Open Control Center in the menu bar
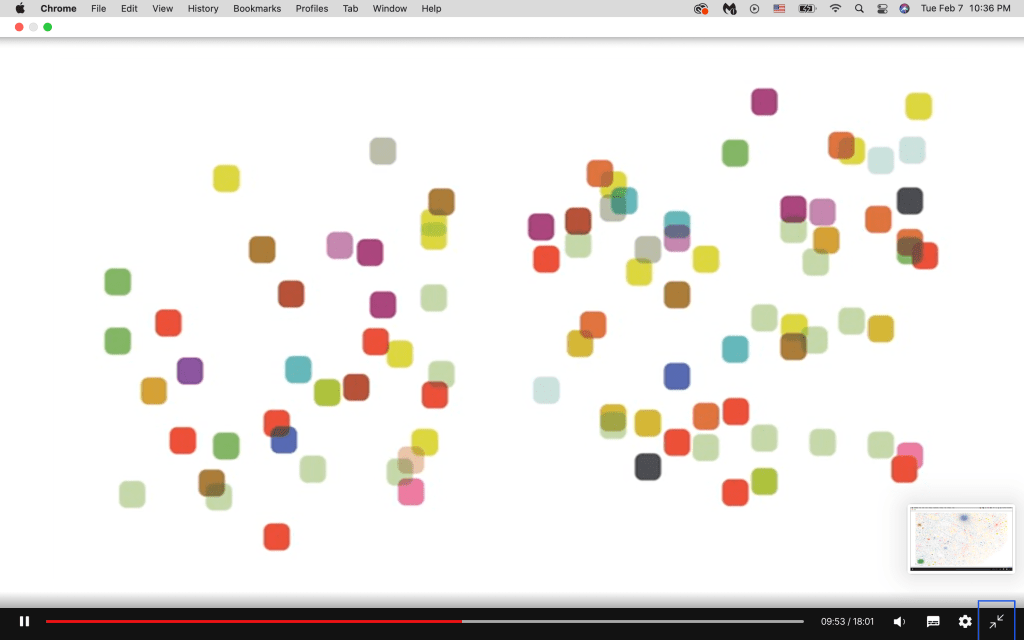1024x640 pixels. tap(882, 8)
